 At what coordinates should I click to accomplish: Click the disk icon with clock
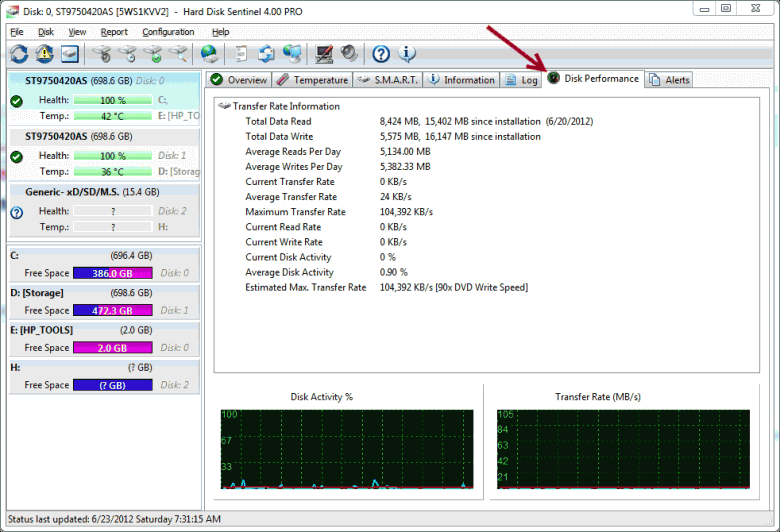point(128,54)
